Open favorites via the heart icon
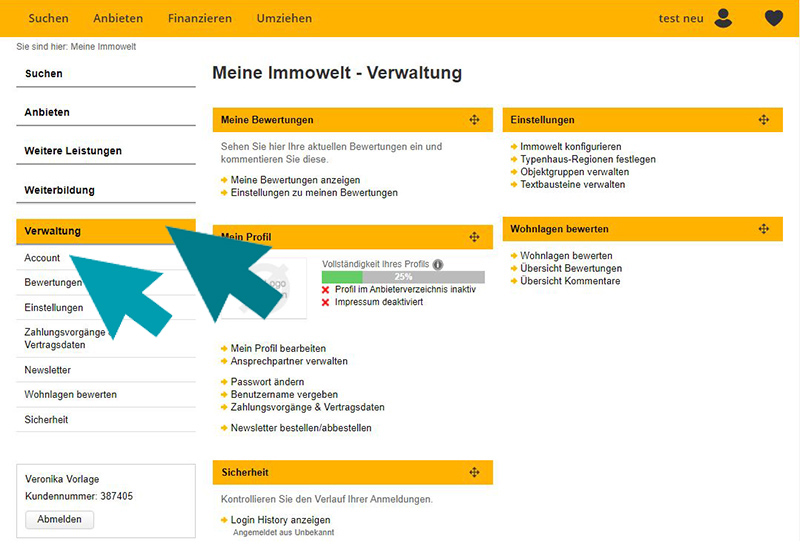 (x=774, y=18)
